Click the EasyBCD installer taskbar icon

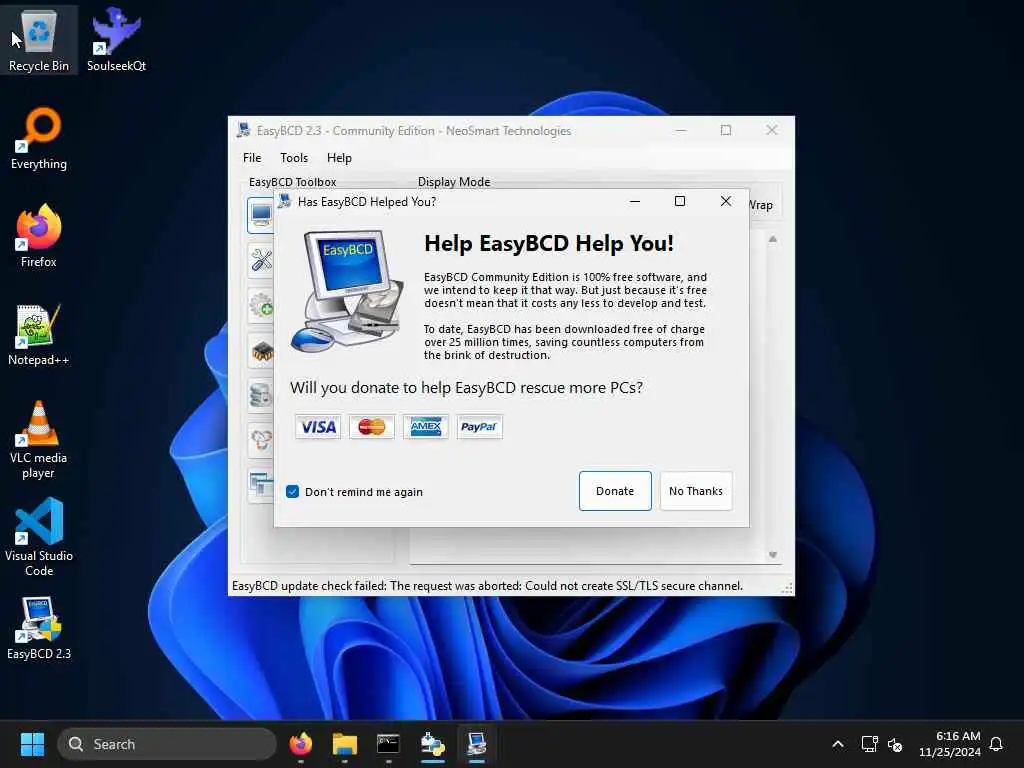pyautogui.click(x=432, y=744)
